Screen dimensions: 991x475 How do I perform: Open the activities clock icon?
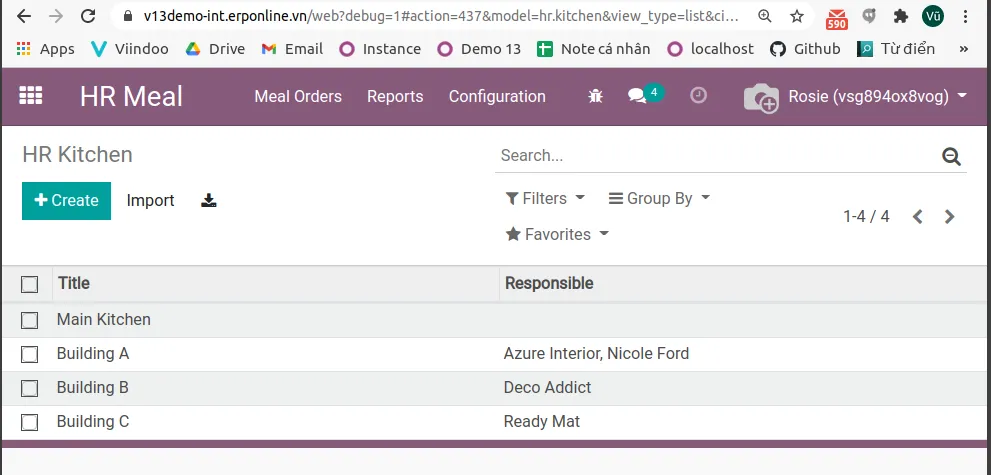pyautogui.click(x=698, y=95)
